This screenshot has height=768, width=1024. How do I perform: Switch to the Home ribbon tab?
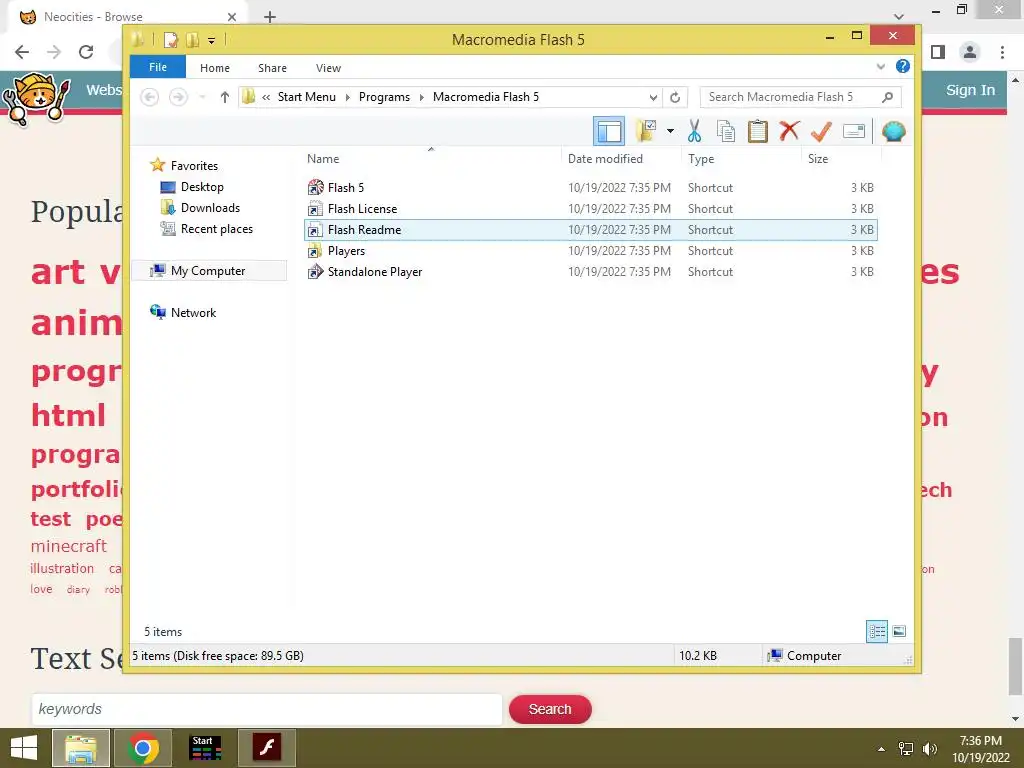215,68
